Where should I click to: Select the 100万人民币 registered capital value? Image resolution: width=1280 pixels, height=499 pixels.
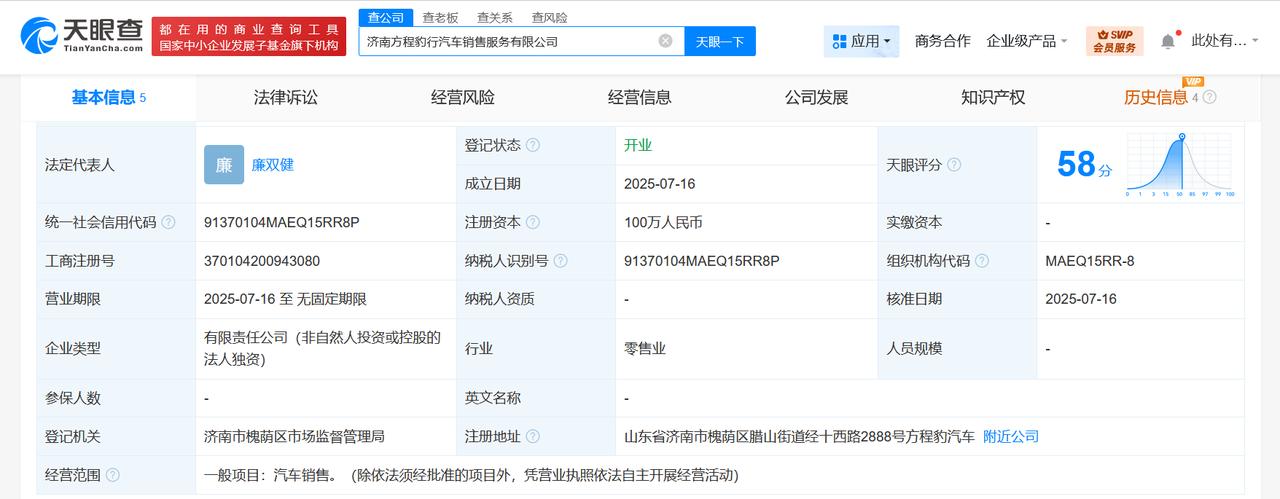[664, 223]
